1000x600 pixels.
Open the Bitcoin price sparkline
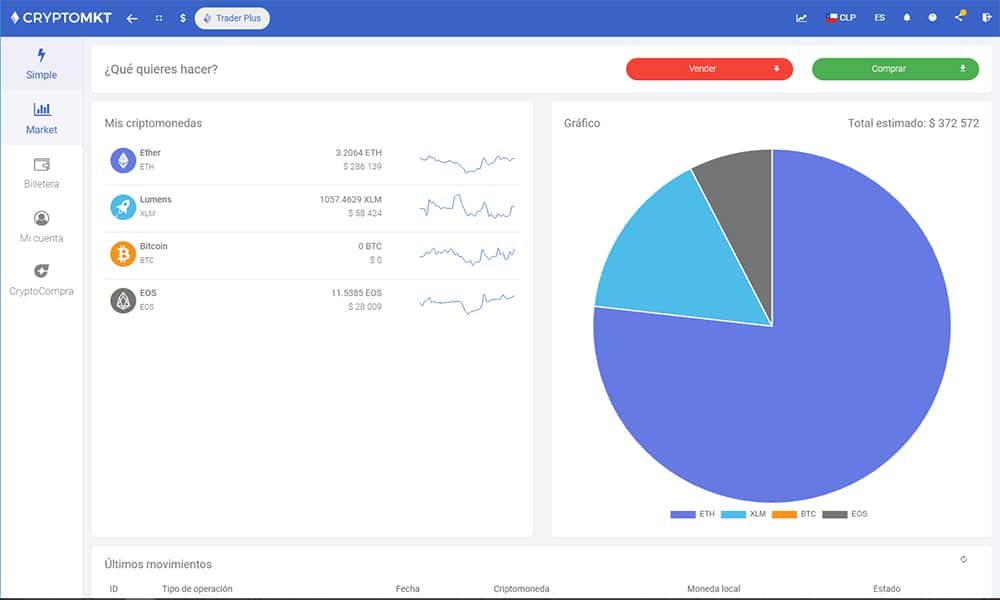467,255
